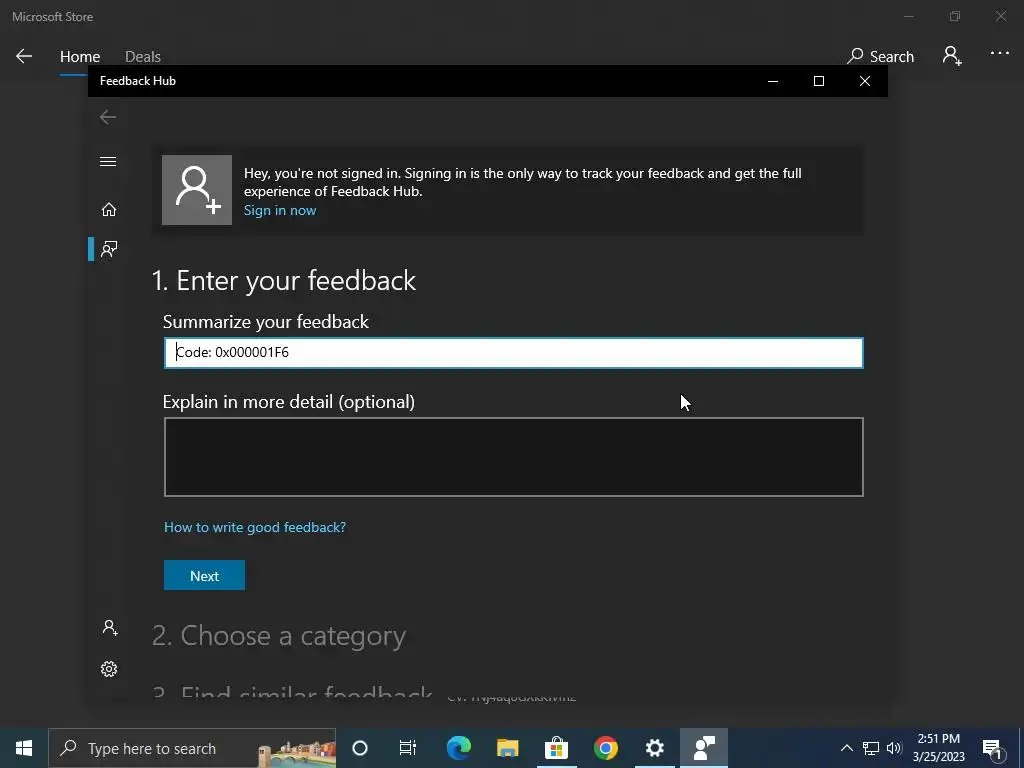Open the sidebar sign-in account icon
The height and width of the screenshot is (768, 1024).
tap(110, 628)
